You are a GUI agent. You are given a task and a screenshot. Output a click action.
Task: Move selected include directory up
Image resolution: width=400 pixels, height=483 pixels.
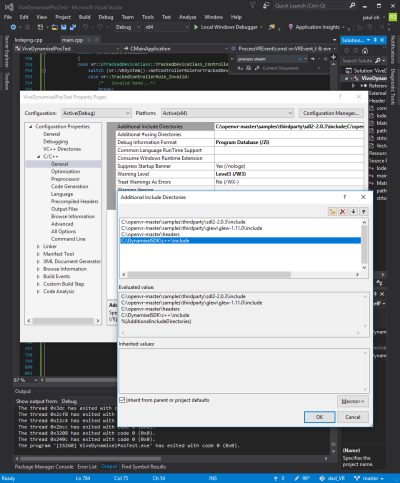(364, 211)
